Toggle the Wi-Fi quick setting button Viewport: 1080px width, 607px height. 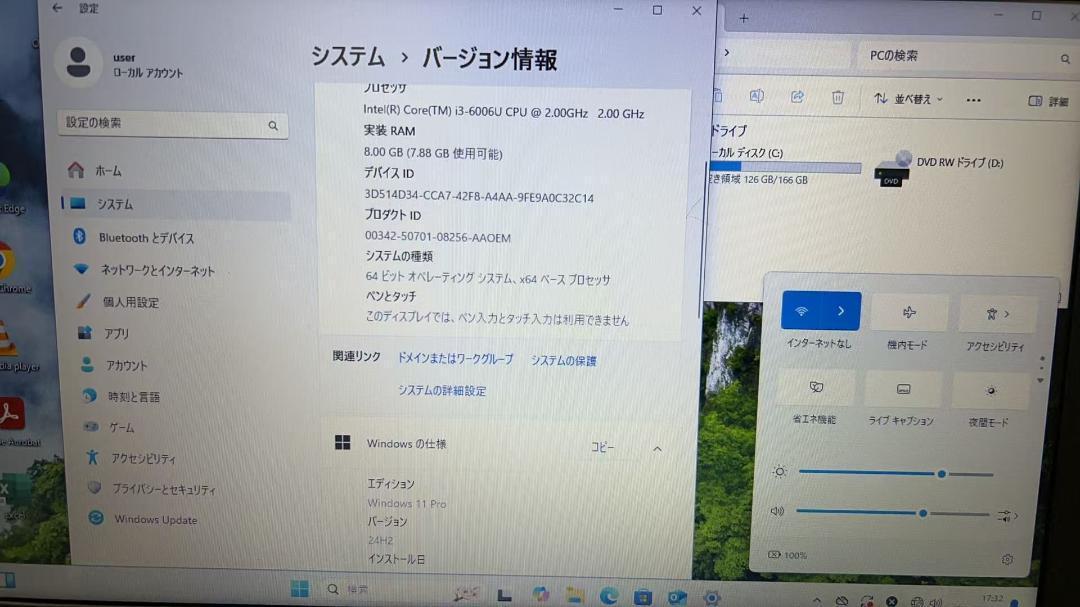coord(802,311)
